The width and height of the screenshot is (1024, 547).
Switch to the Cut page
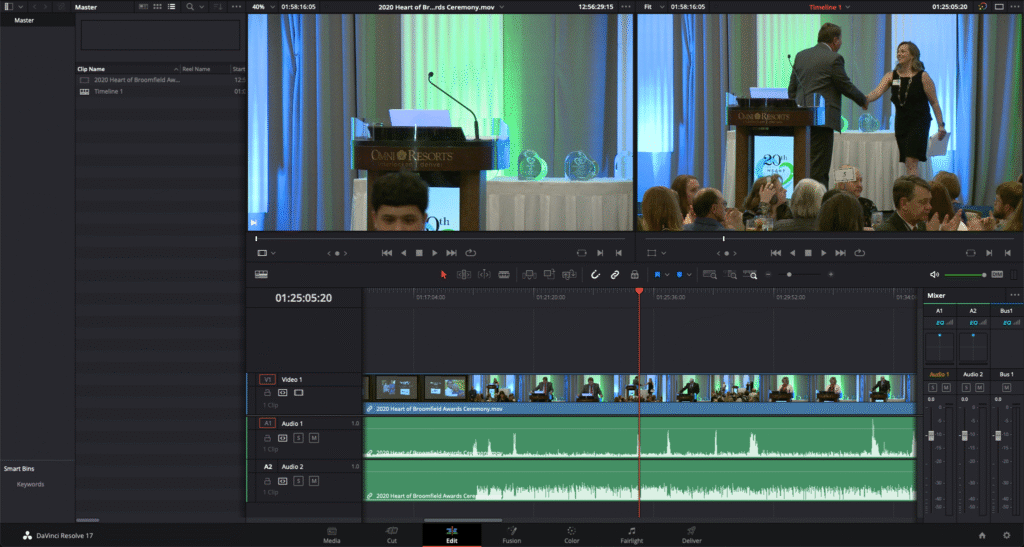point(391,535)
